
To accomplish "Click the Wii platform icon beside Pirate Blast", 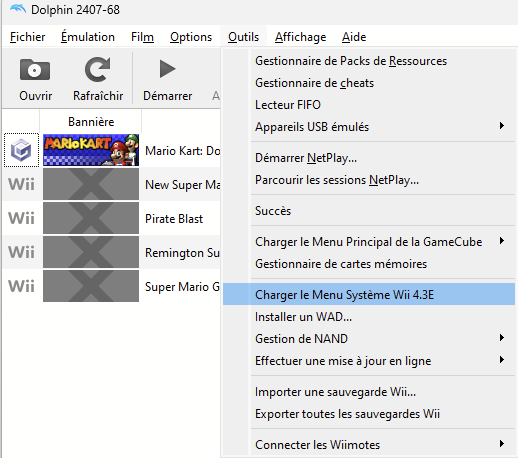I will [x=21, y=218].
